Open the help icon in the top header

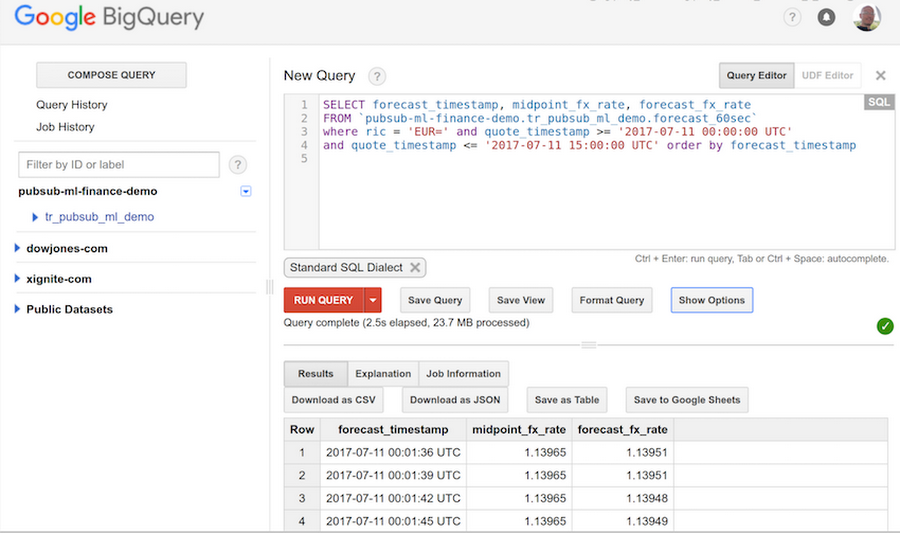pos(792,17)
